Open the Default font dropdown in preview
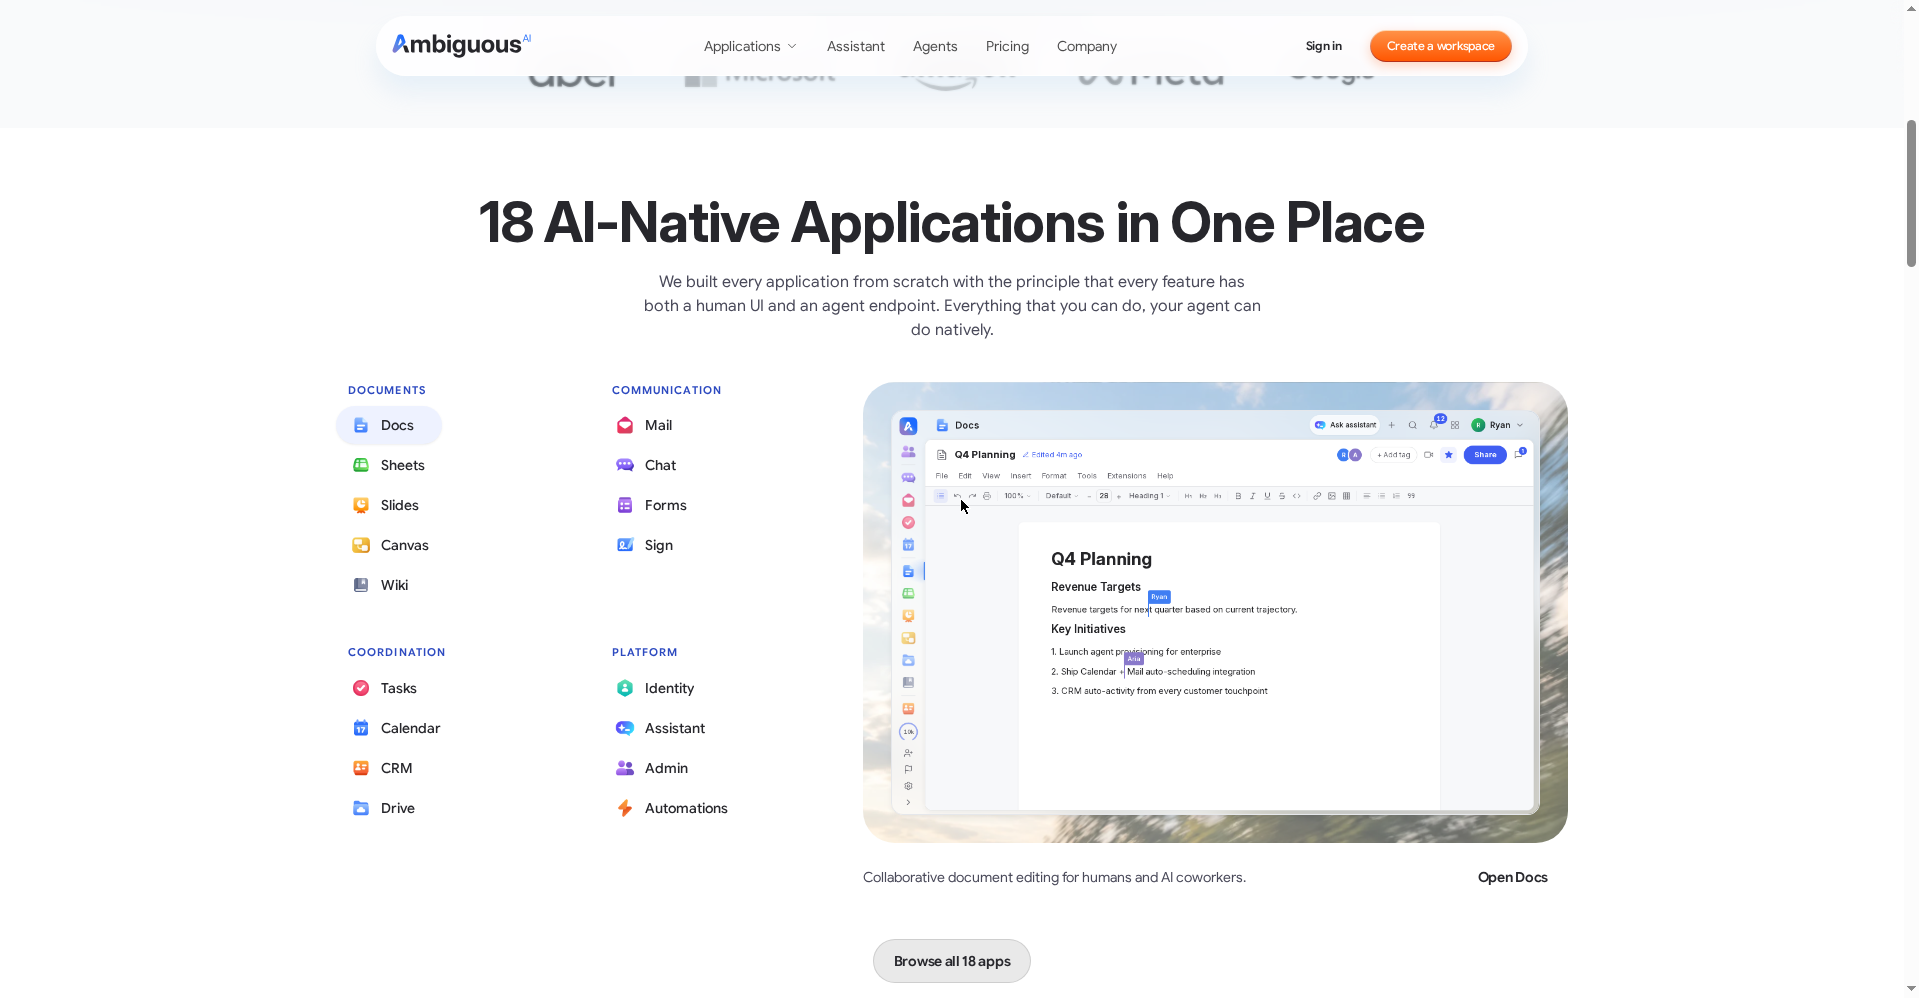The width and height of the screenshot is (1919, 998). (1061, 496)
